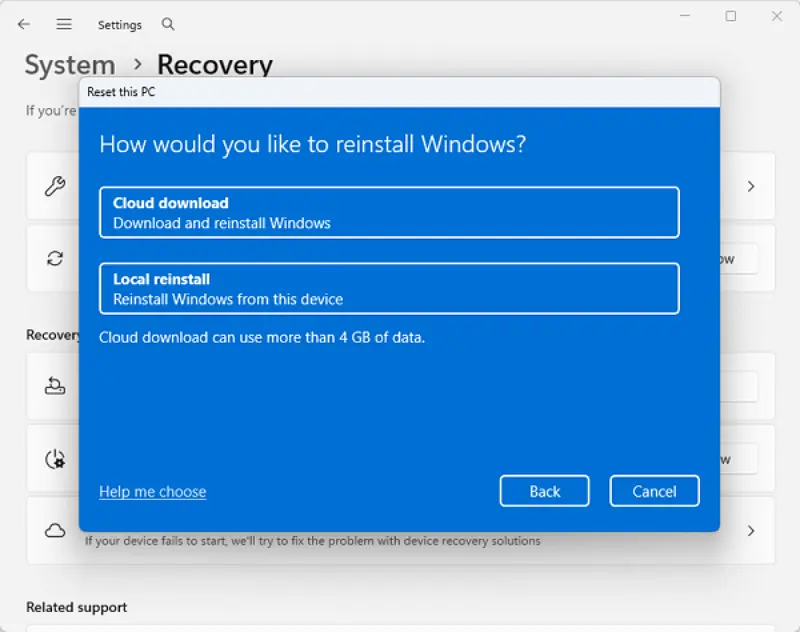Screen dimensions: 800x632
Task: Click the wrench troubleshoot icon
Action: pos(55,186)
